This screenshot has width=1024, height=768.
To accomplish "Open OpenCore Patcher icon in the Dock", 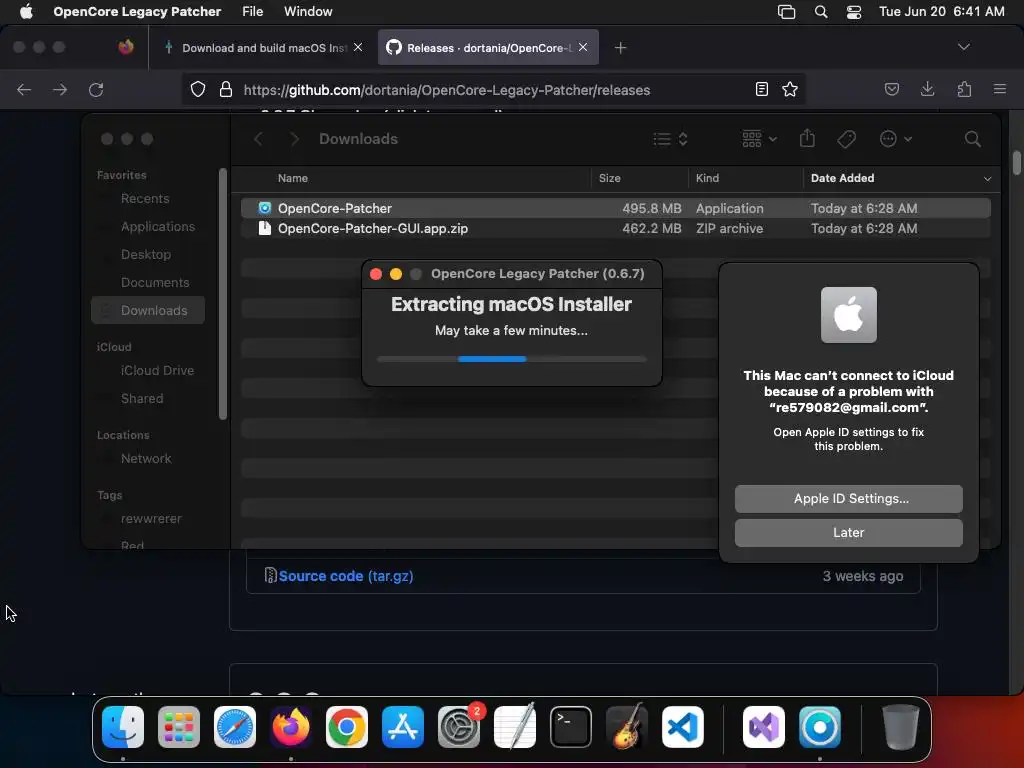I will click(820, 726).
